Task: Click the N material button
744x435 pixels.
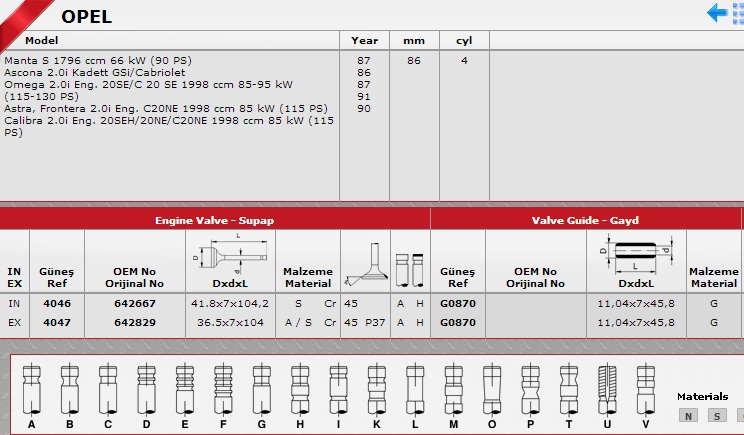Action: click(688, 416)
